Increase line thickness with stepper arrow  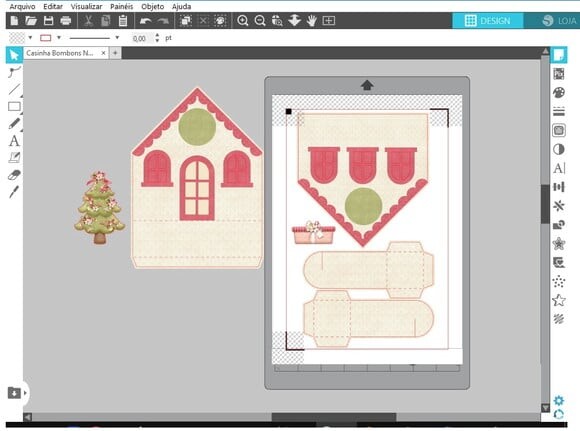click(x=157, y=36)
